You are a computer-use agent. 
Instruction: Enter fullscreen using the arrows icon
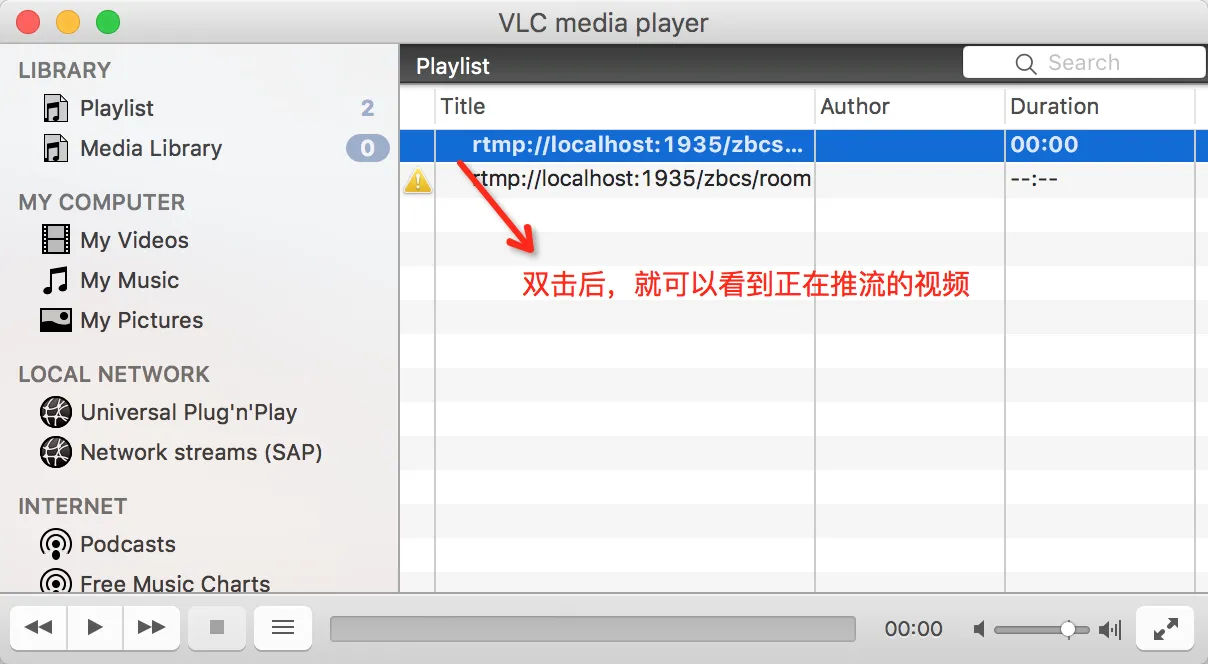1166,628
